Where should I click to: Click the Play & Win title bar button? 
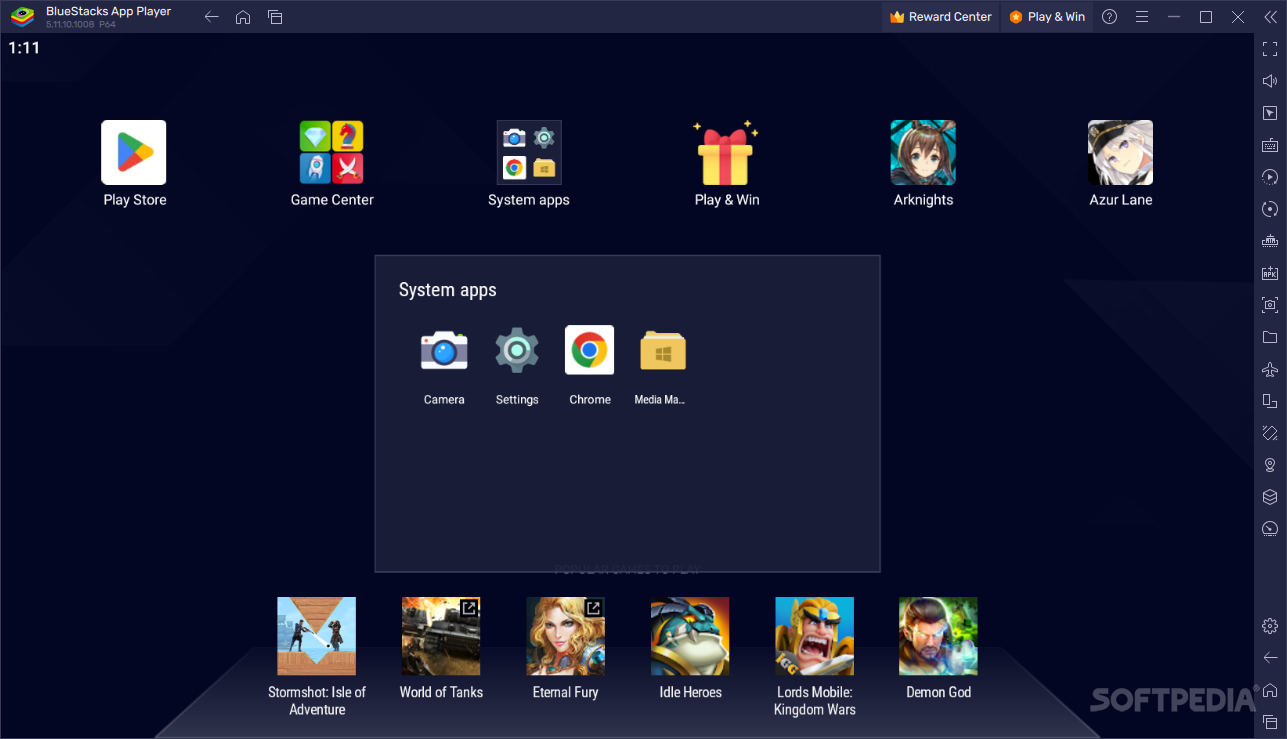[1047, 17]
